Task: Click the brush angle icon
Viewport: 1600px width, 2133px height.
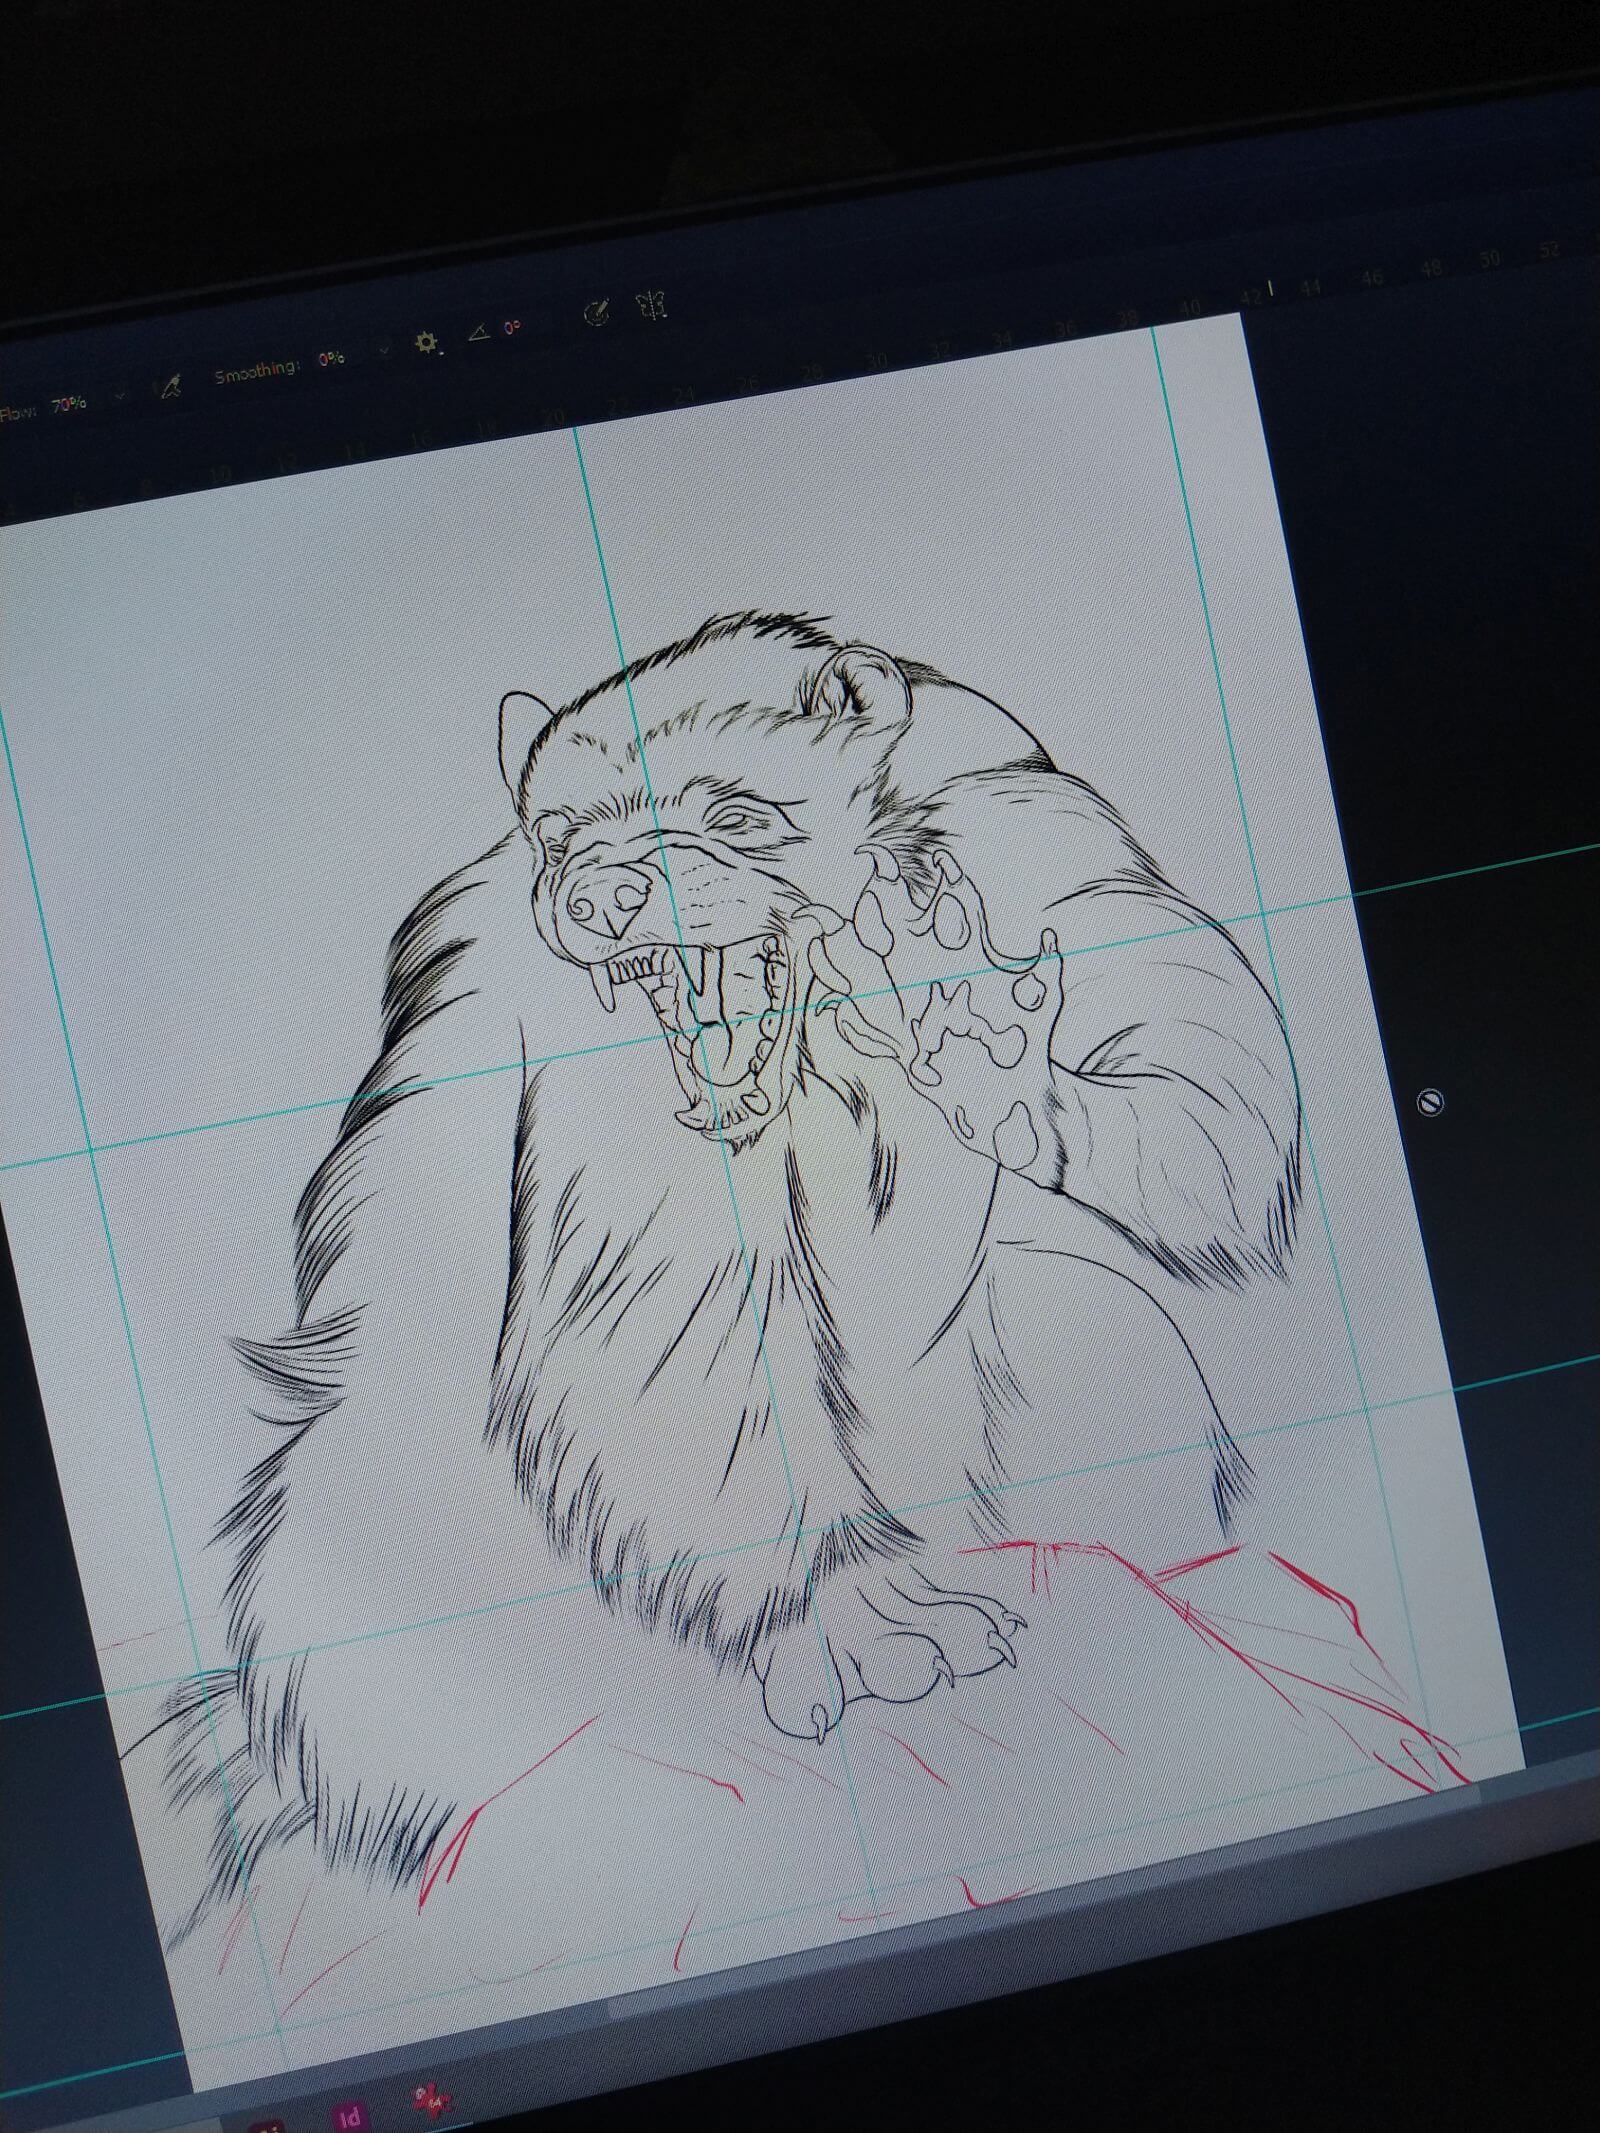Action: (x=479, y=333)
